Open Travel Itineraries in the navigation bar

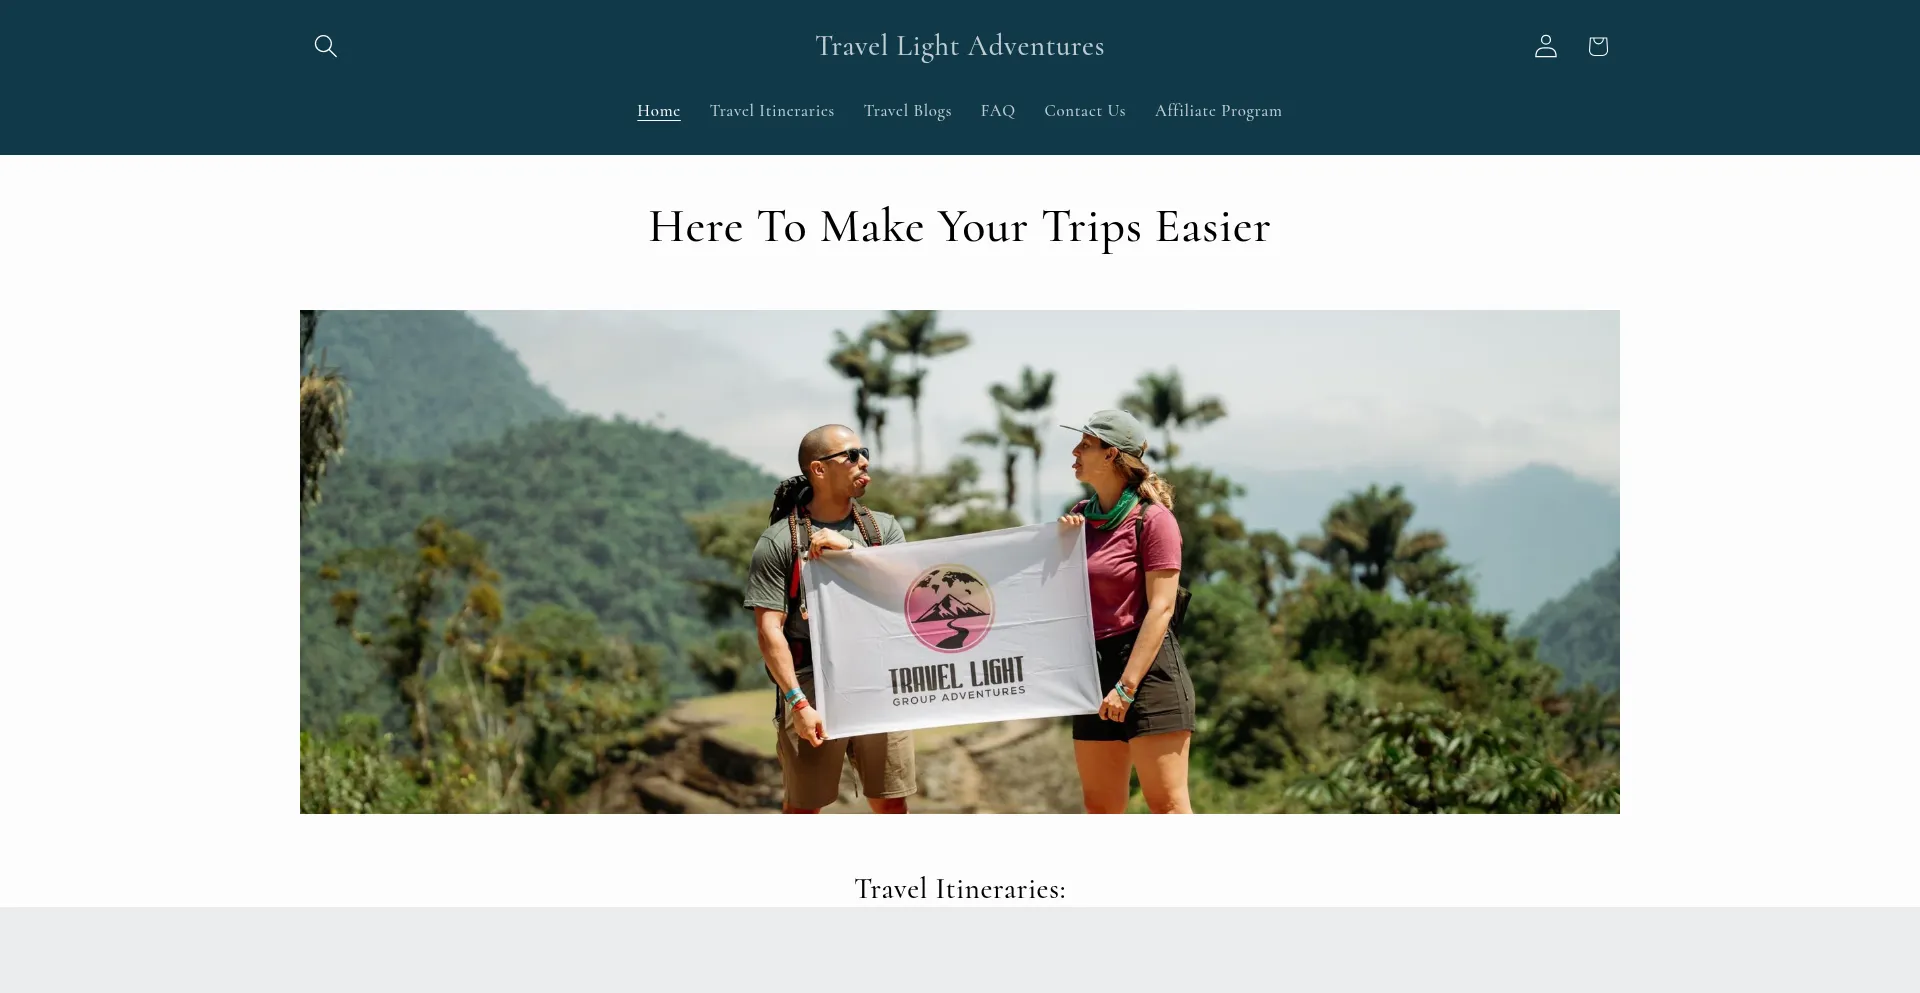click(x=771, y=111)
